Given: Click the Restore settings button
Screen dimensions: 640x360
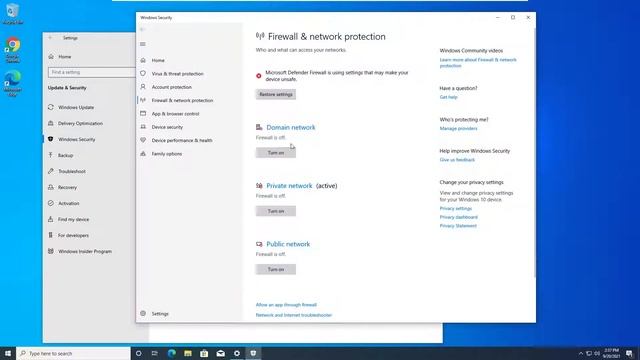Looking at the screenshot, I should (x=276, y=94).
